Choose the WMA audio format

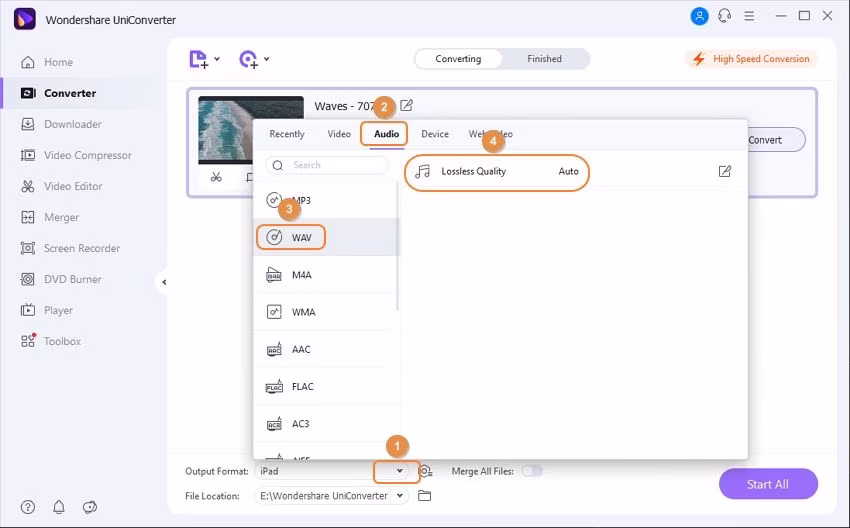pyautogui.click(x=326, y=312)
